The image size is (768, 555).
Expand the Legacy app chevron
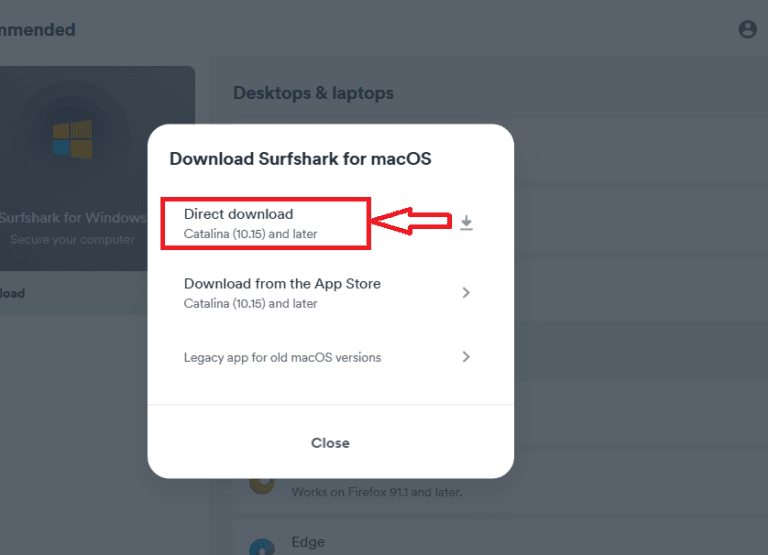(466, 357)
